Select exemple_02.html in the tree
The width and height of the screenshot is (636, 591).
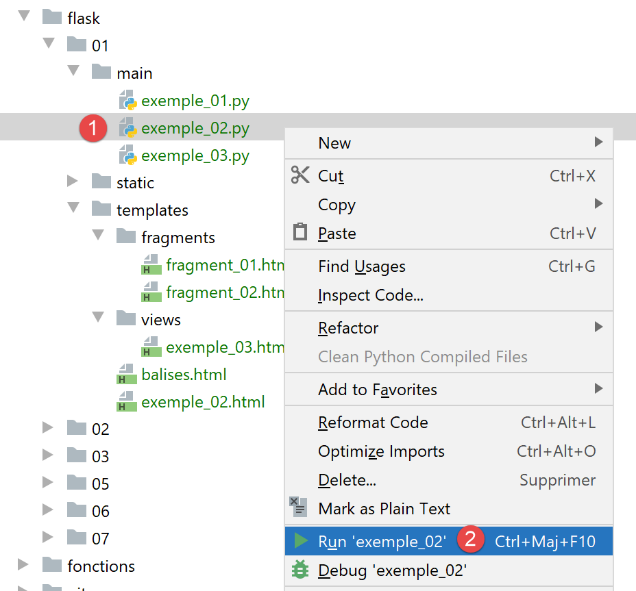tap(202, 402)
